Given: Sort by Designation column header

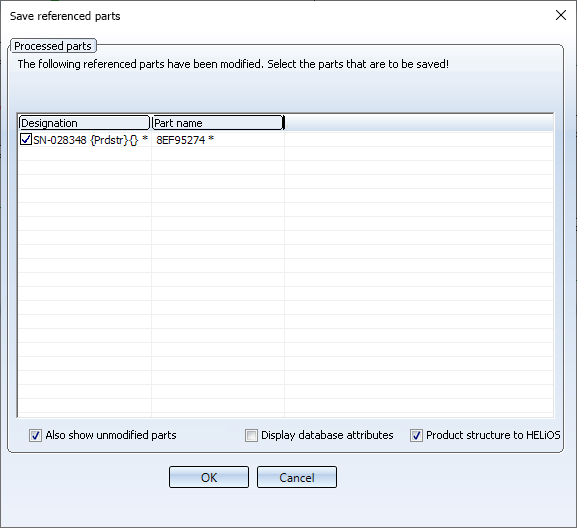Looking at the screenshot, I should click(x=84, y=123).
